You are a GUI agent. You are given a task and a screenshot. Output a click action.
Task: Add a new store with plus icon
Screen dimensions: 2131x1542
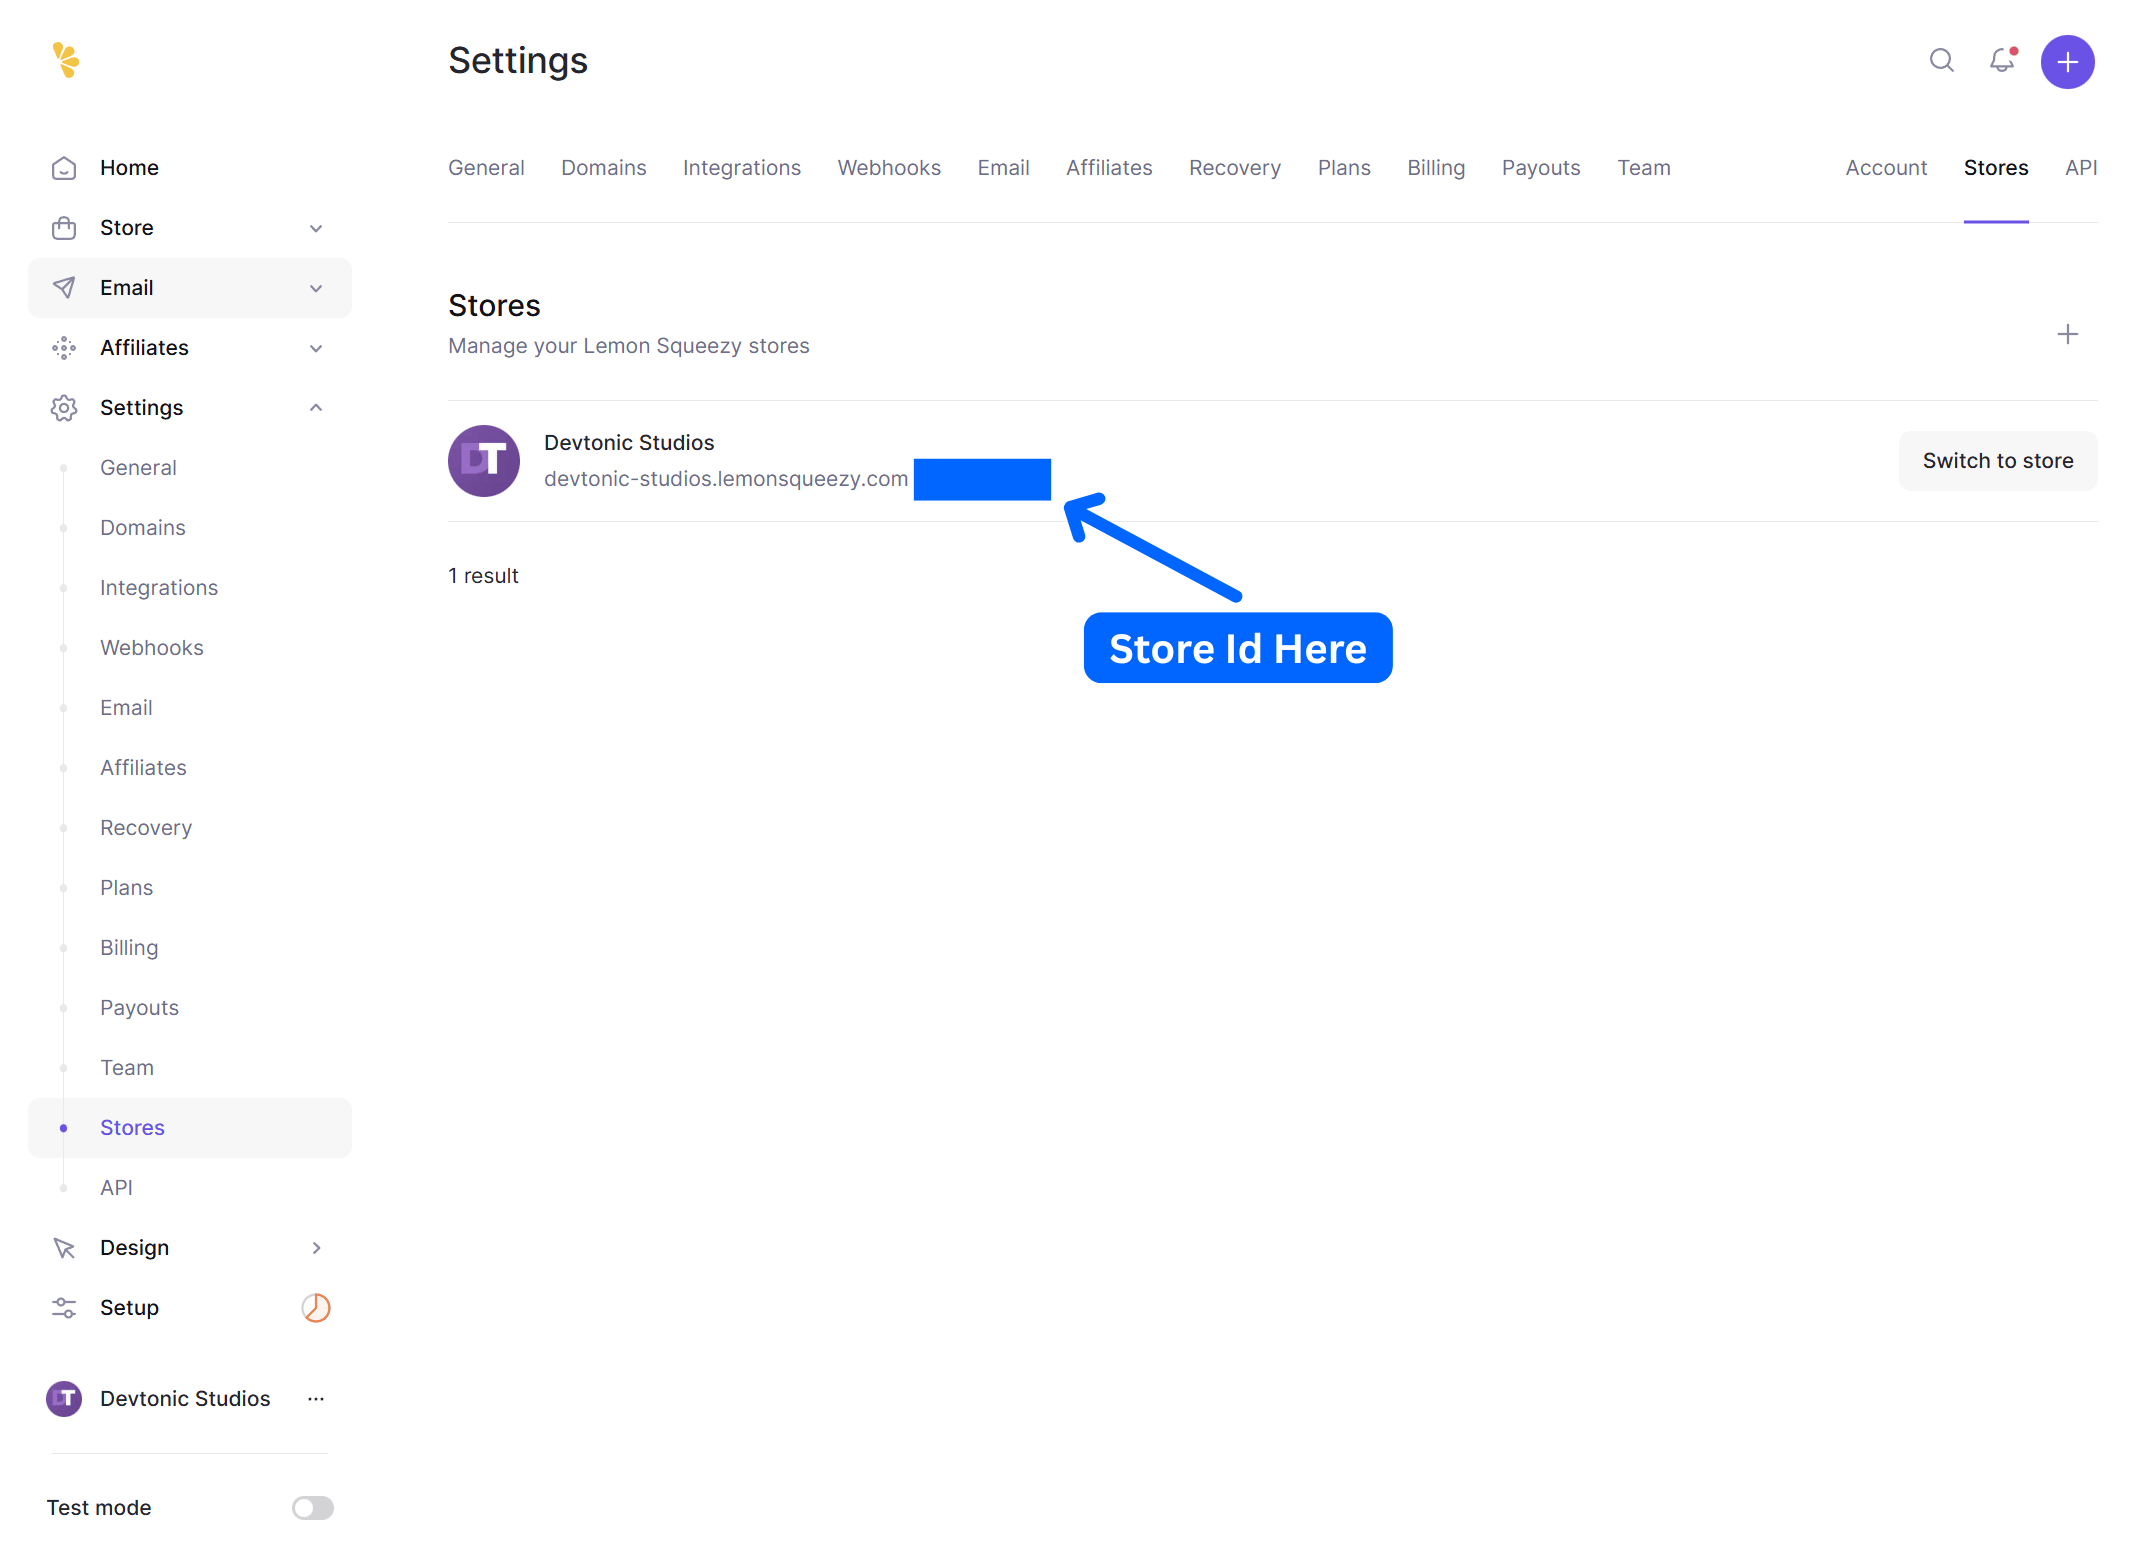click(x=2067, y=334)
